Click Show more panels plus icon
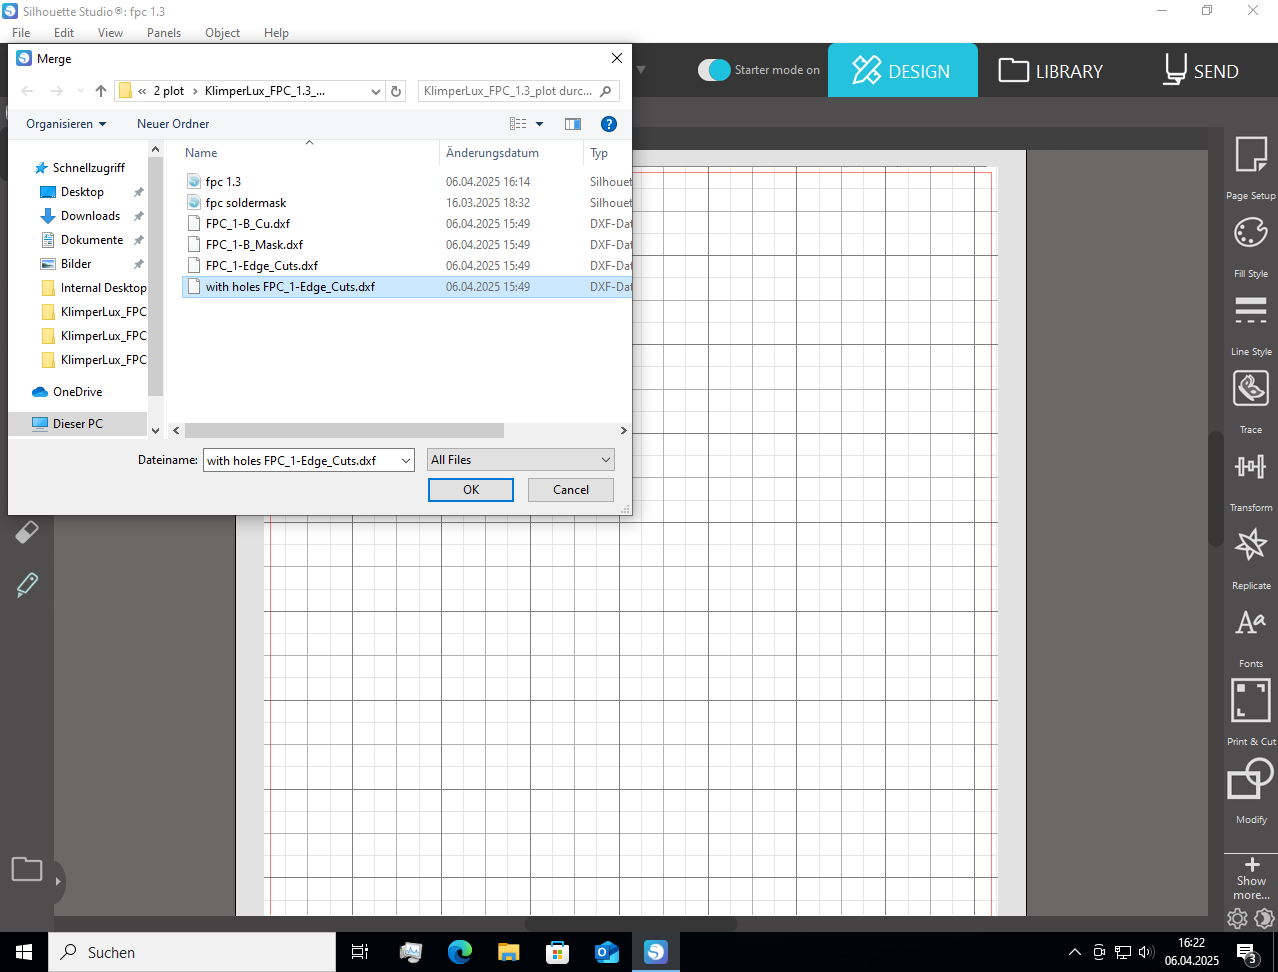This screenshot has width=1278, height=972. (1251, 865)
